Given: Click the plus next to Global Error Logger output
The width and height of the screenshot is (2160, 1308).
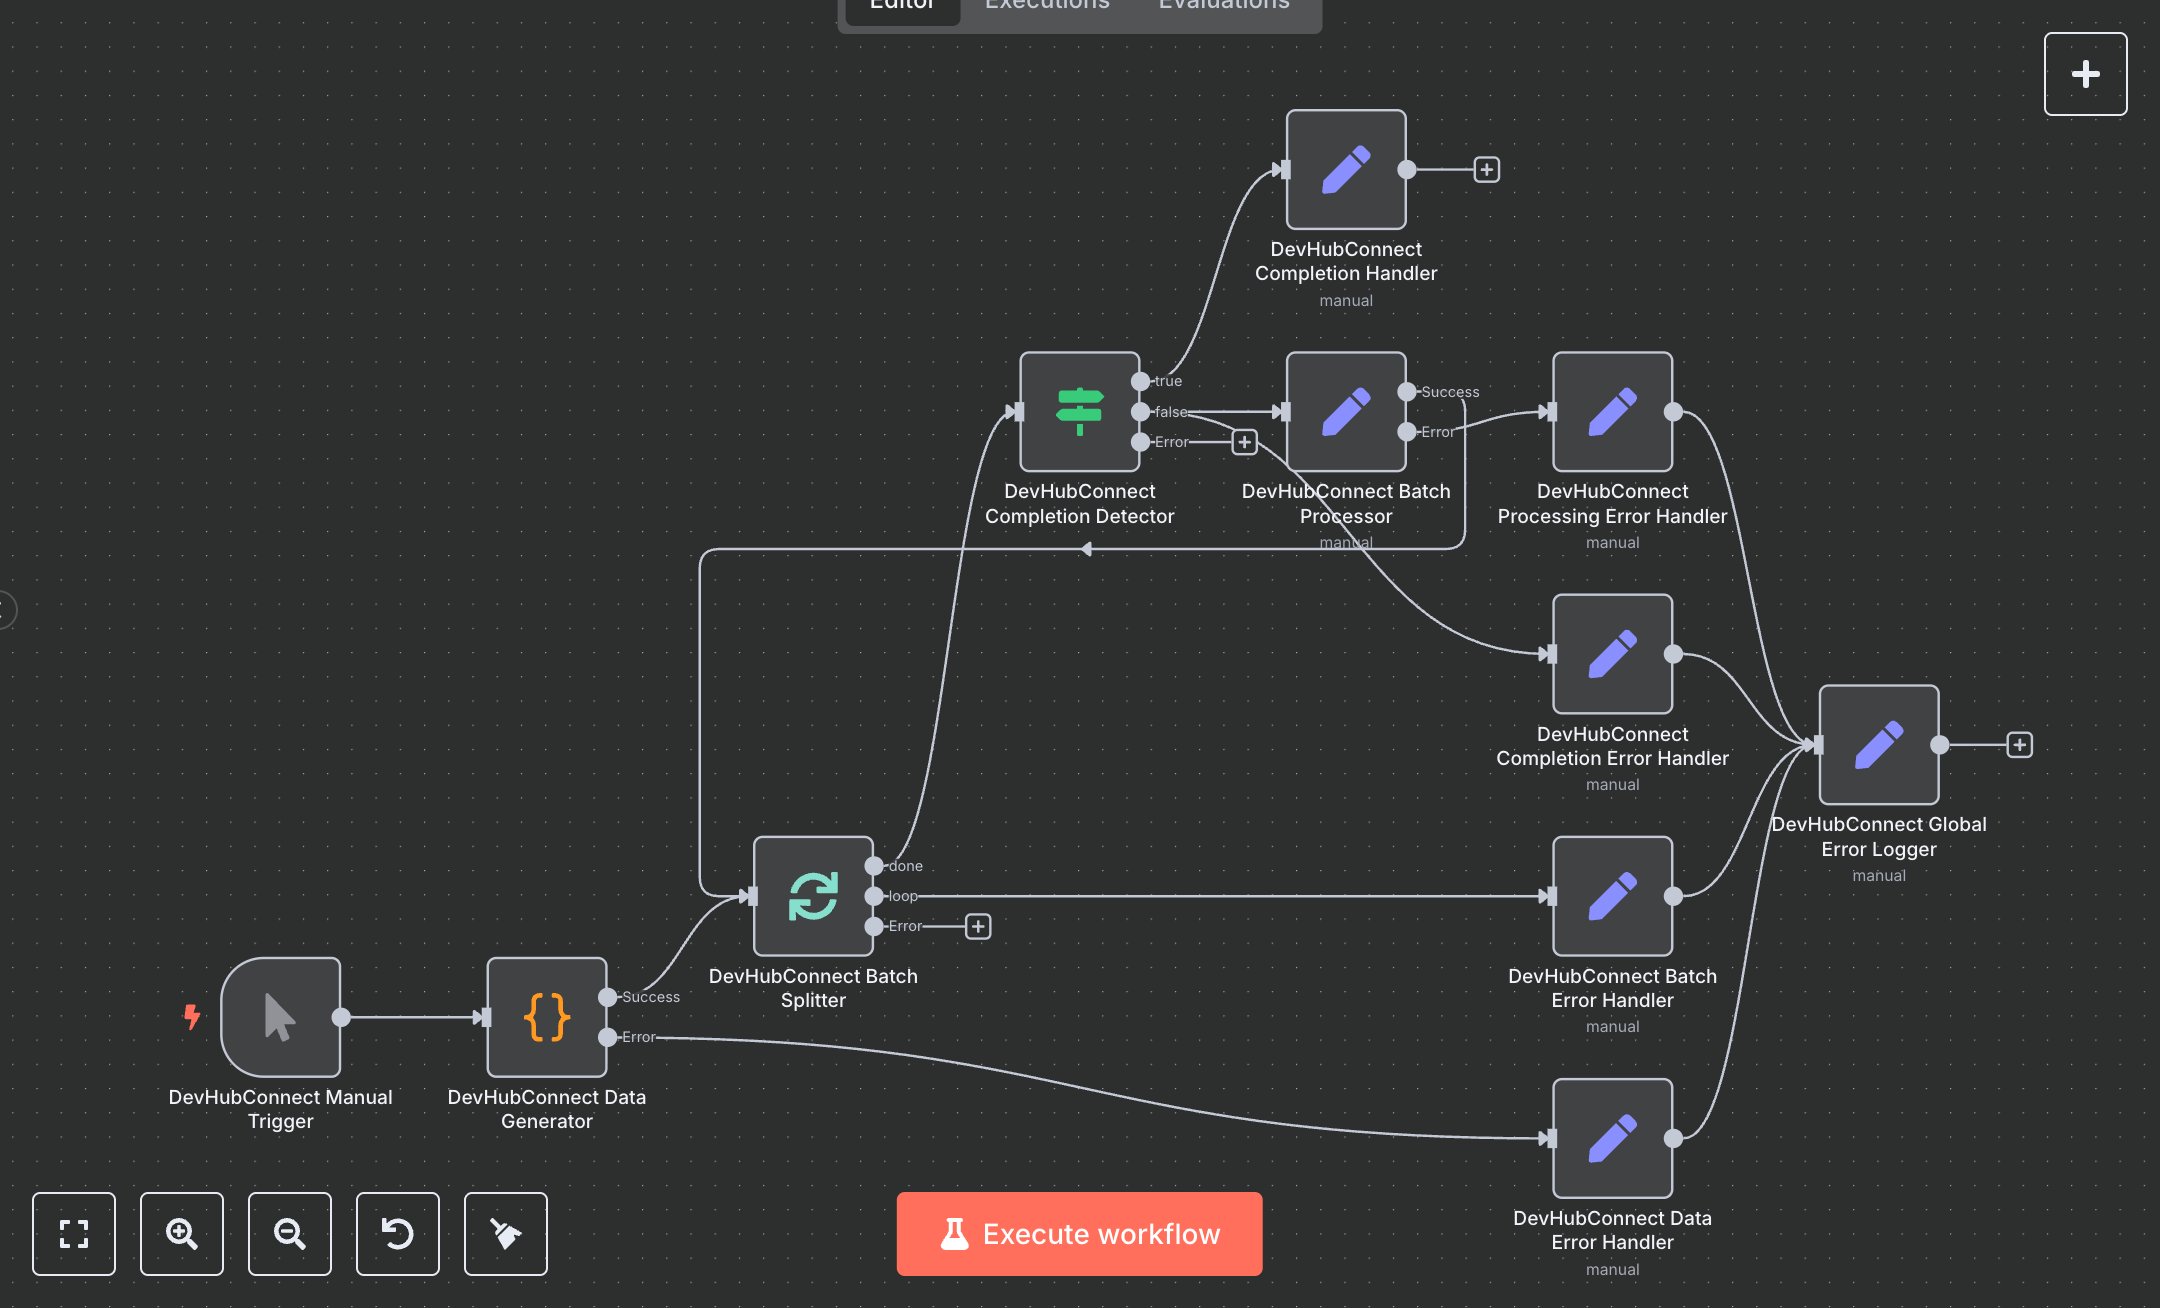Looking at the screenshot, I should click(2019, 745).
